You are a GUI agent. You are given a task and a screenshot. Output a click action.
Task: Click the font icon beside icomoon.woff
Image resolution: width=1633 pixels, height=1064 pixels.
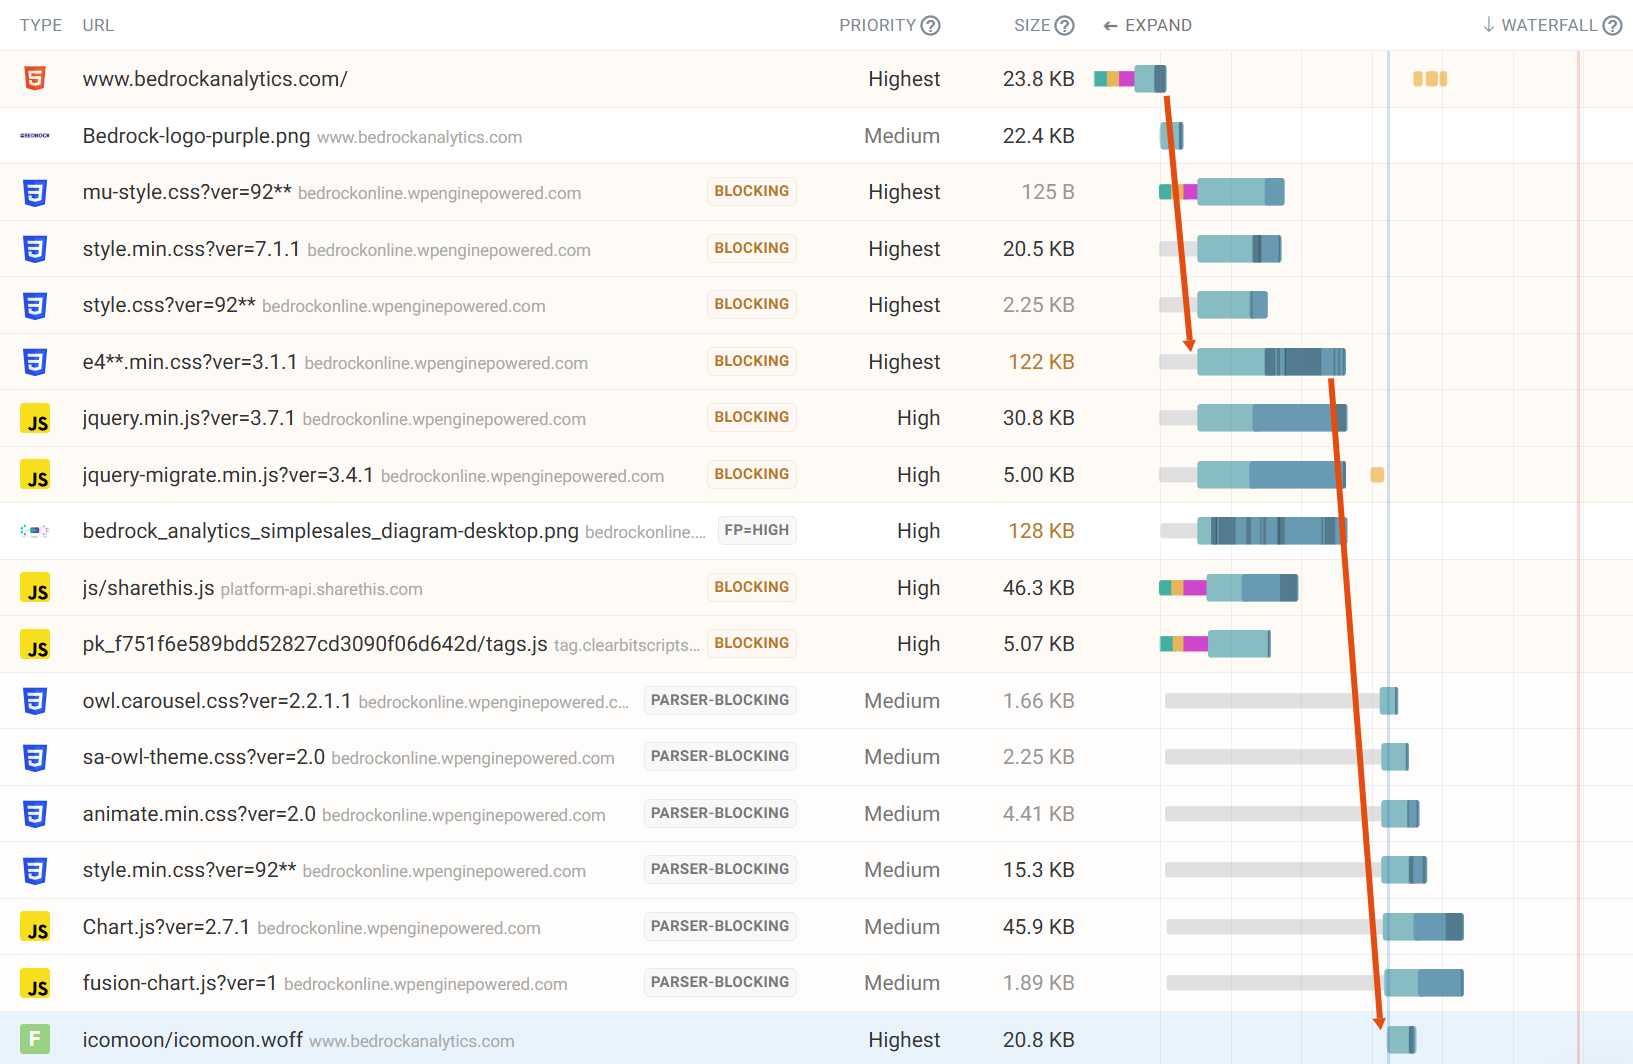pos(35,1039)
